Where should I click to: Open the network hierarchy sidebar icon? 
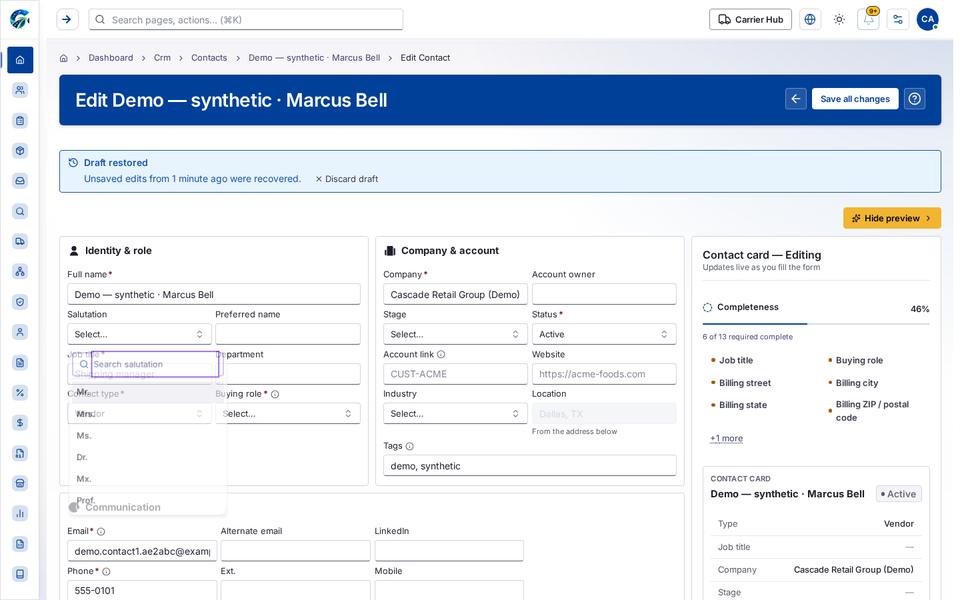pyautogui.click(x=20, y=272)
